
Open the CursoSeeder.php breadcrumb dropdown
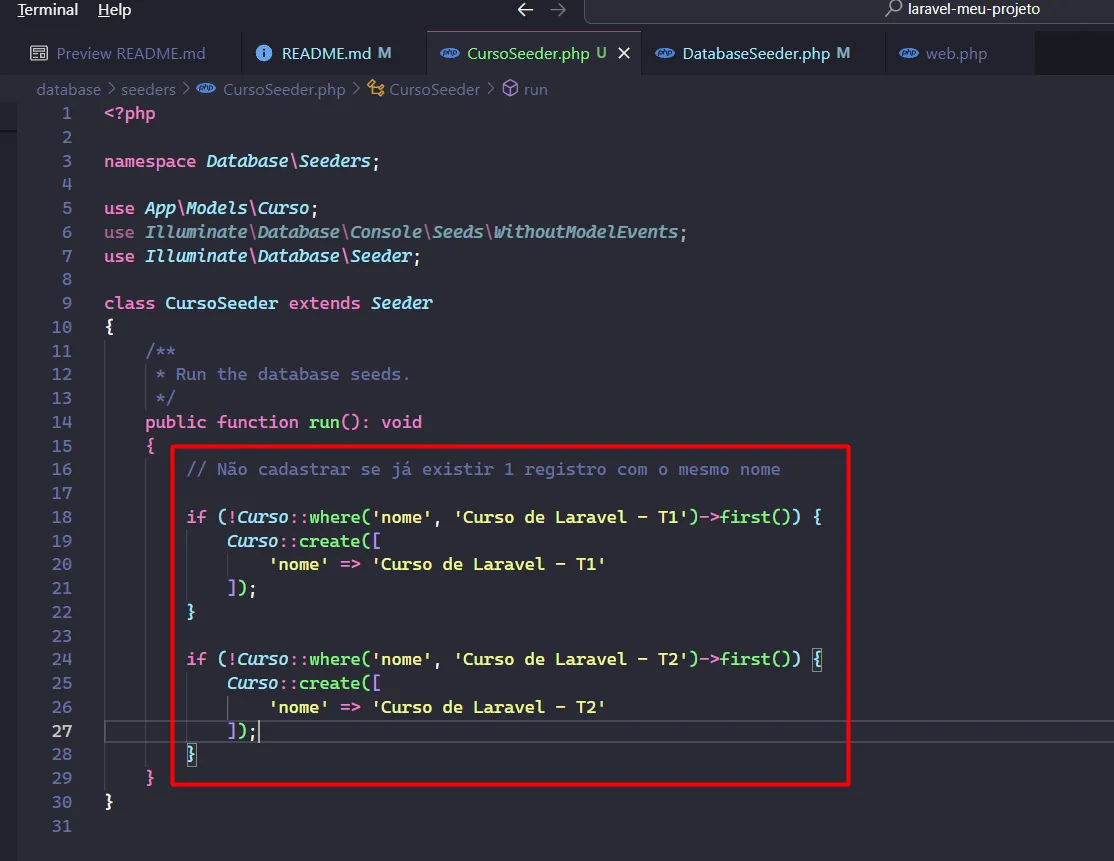[x=283, y=89]
